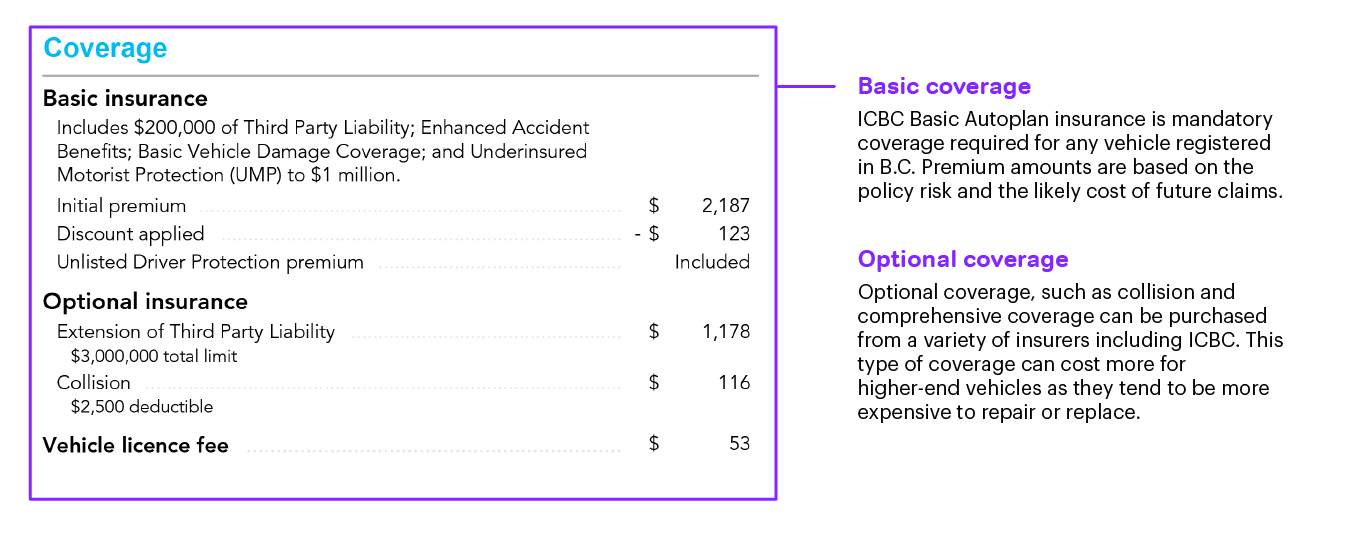Image resolution: width=1345 pixels, height=534 pixels.
Task: Click the 53 licence fee amount
Action: [x=739, y=443]
